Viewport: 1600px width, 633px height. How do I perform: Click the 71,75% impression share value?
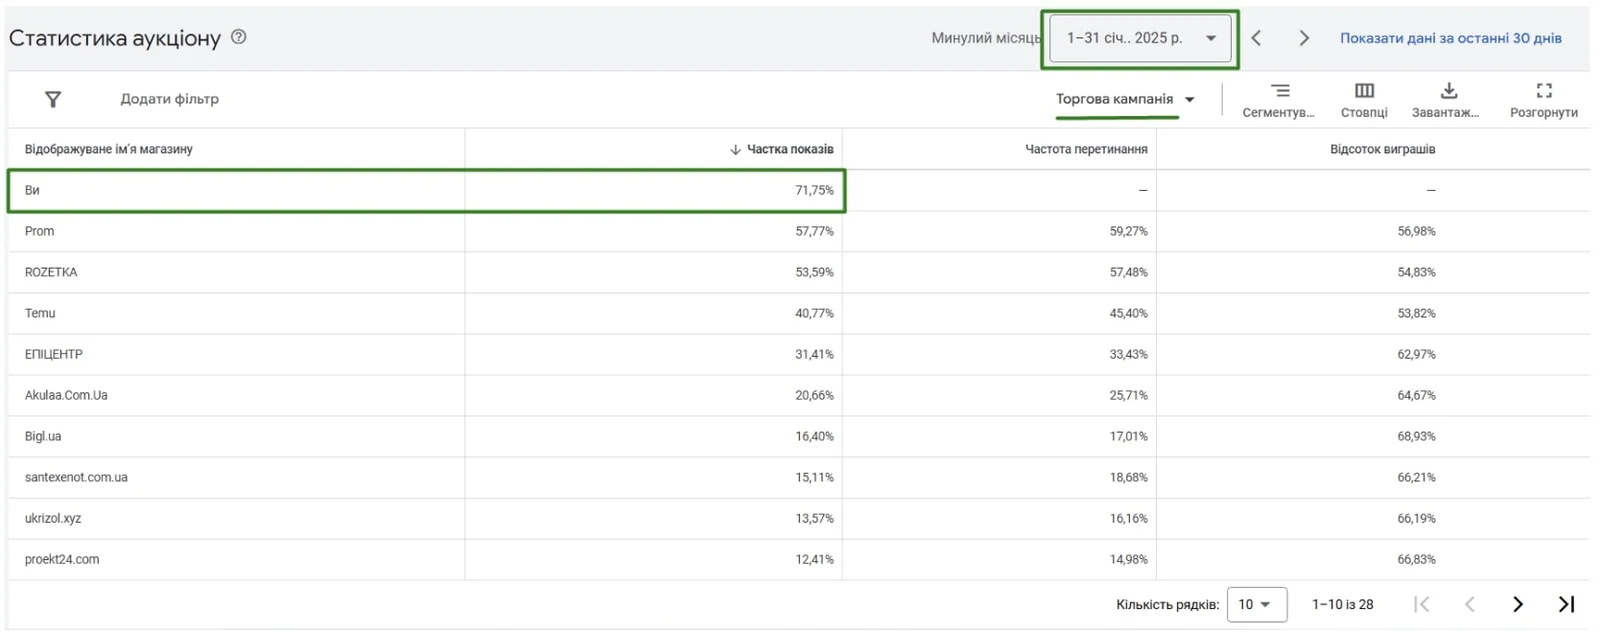coord(814,190)
